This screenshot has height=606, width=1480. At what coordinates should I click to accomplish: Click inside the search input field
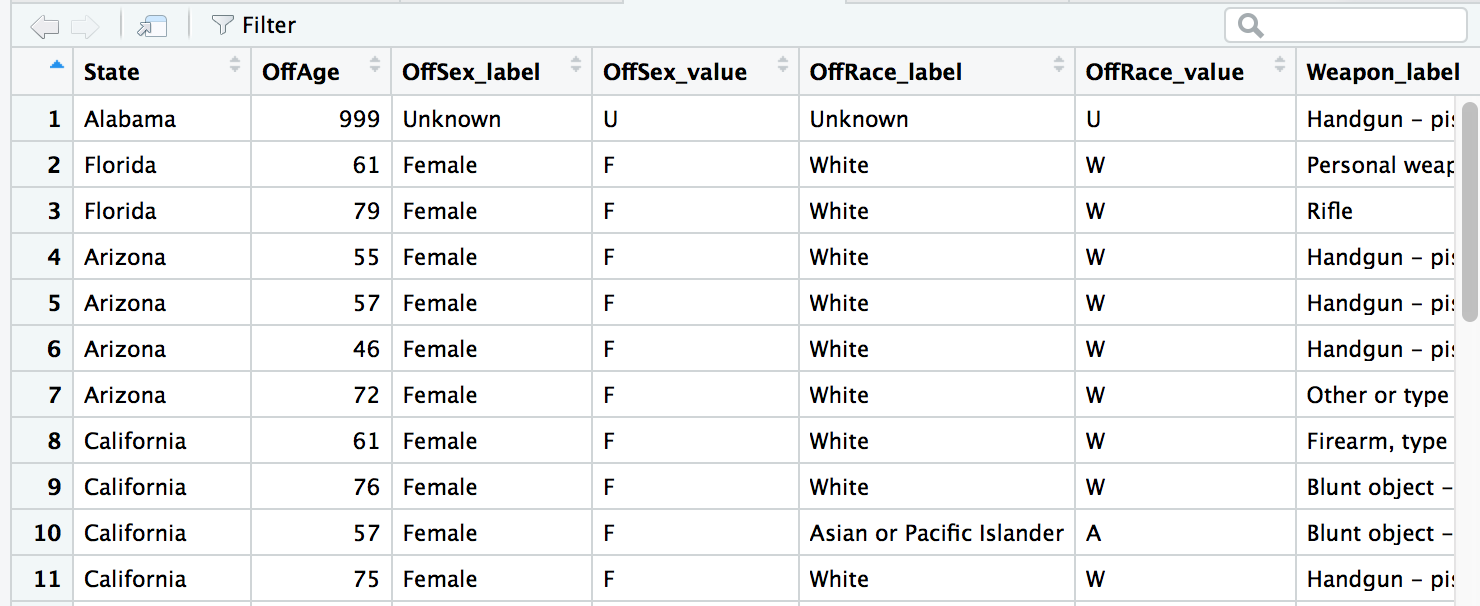click(x=1345, y=25)
